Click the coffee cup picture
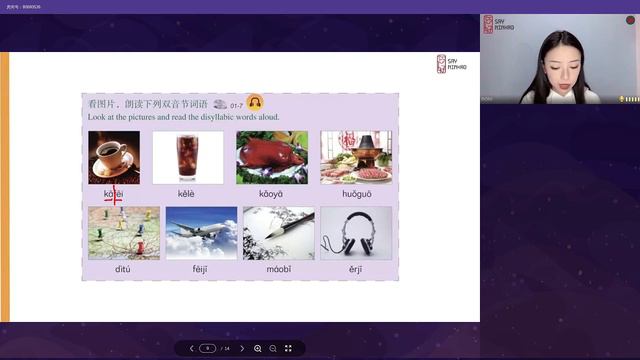 (x=114, y=158)
